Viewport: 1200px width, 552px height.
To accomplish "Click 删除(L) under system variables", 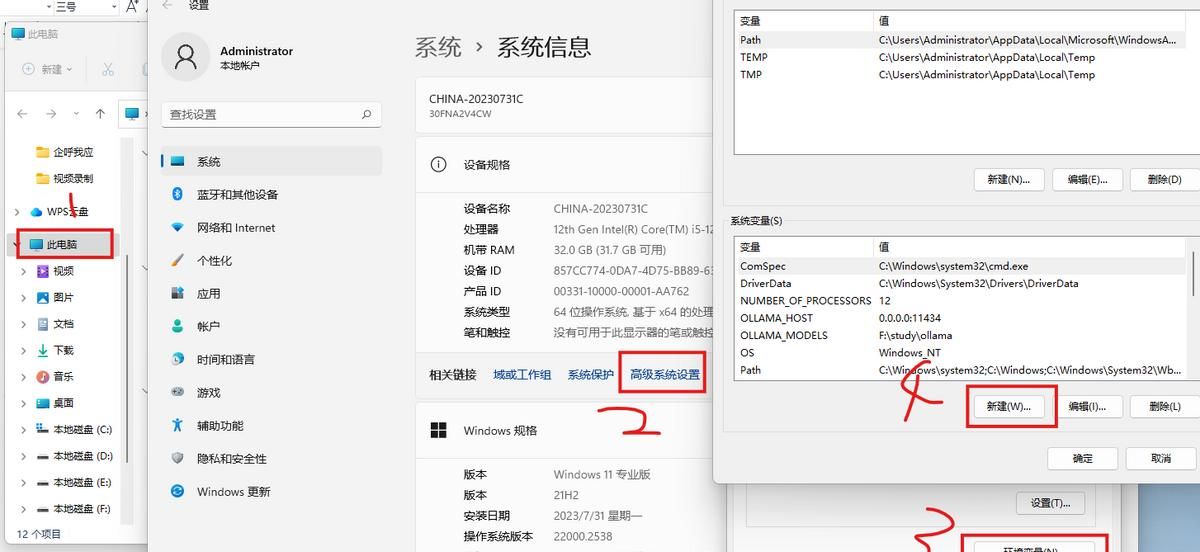I will click(x=1165, y=406).
